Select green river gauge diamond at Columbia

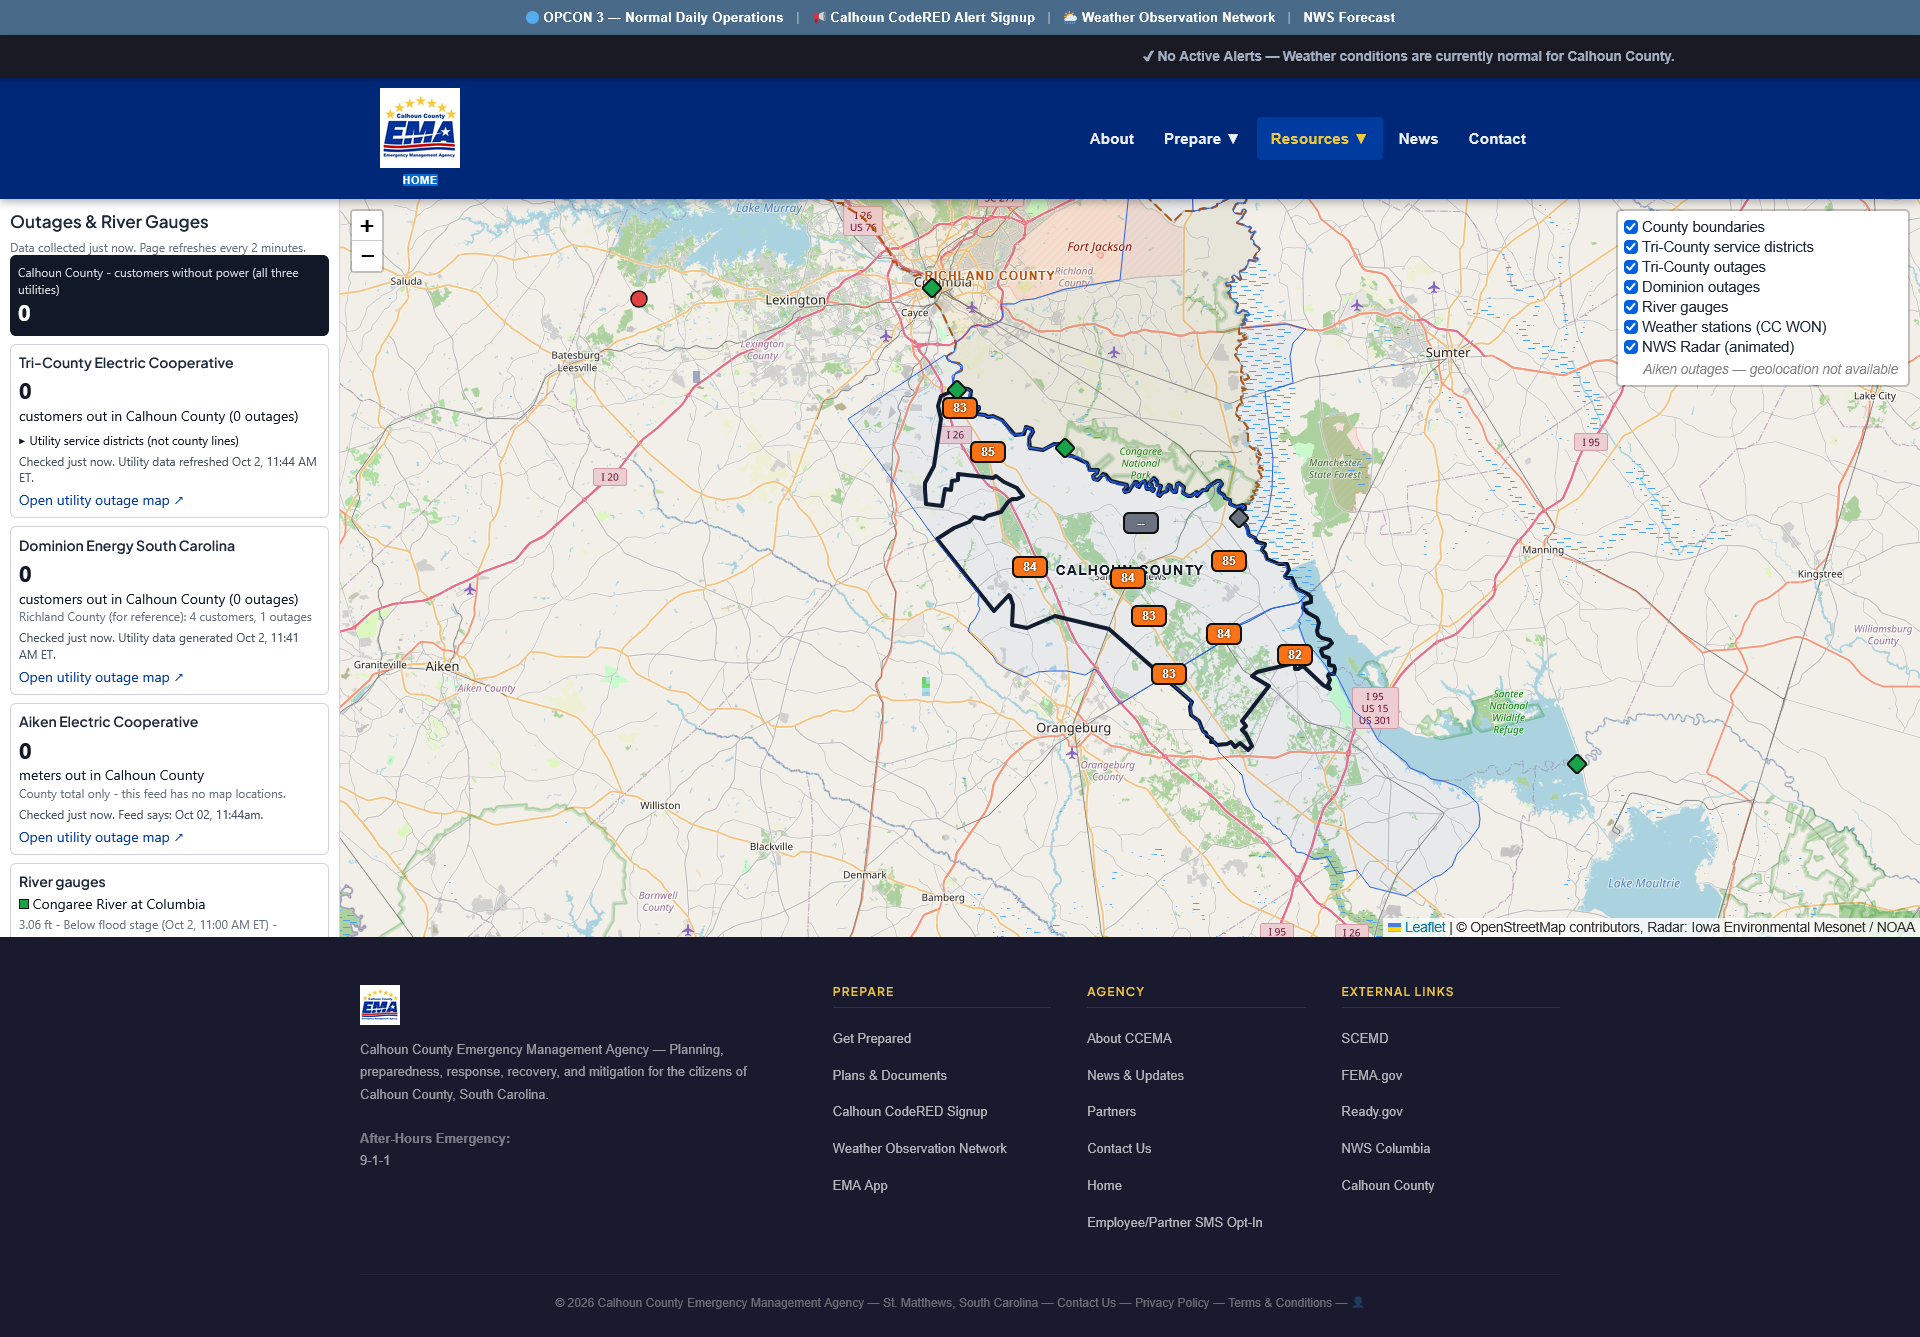(x=932, y=288)
